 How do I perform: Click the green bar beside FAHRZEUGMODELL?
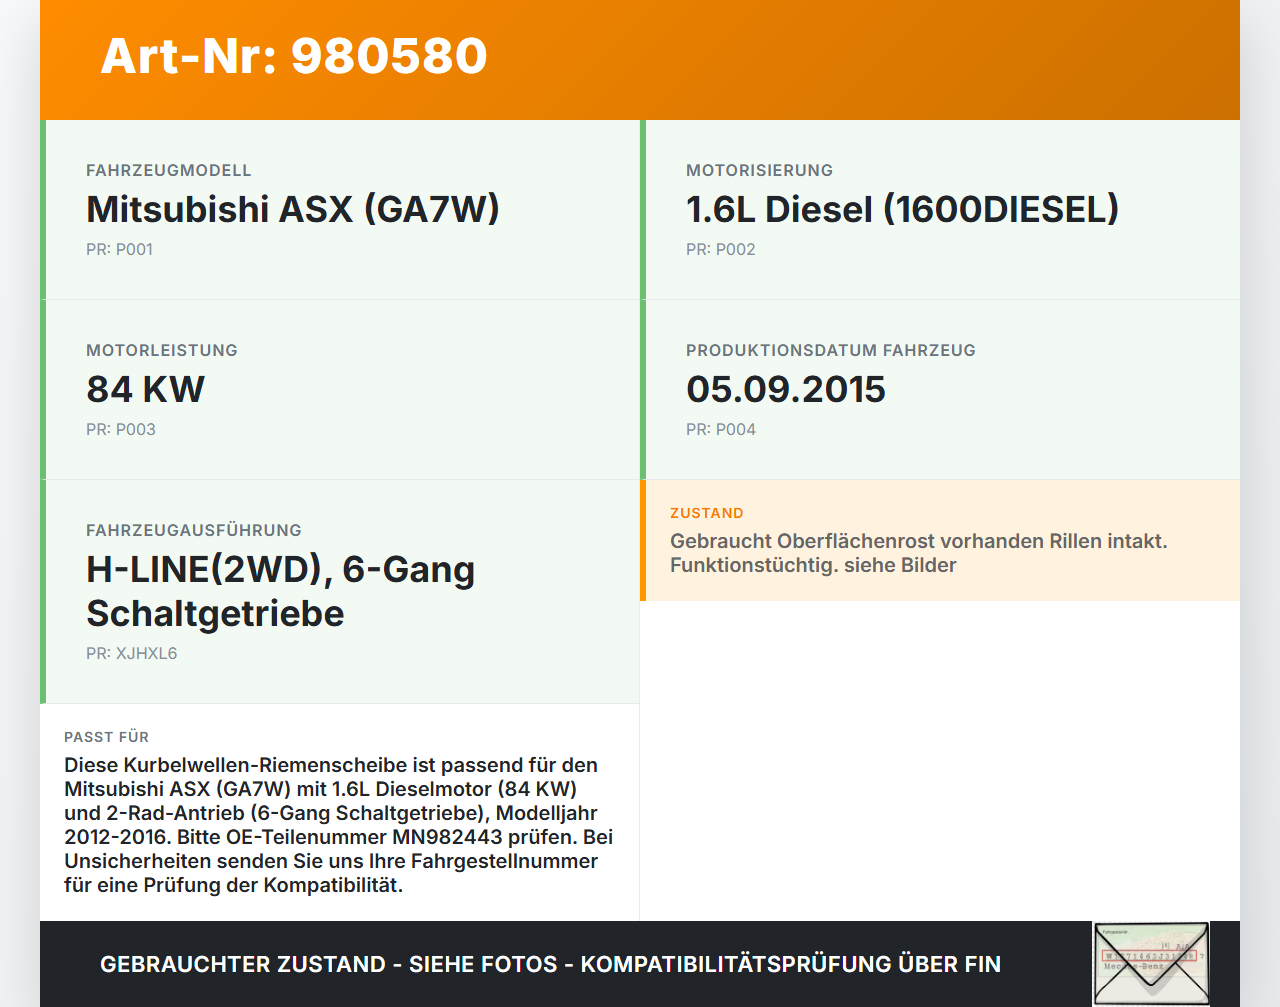coord(42,209)
